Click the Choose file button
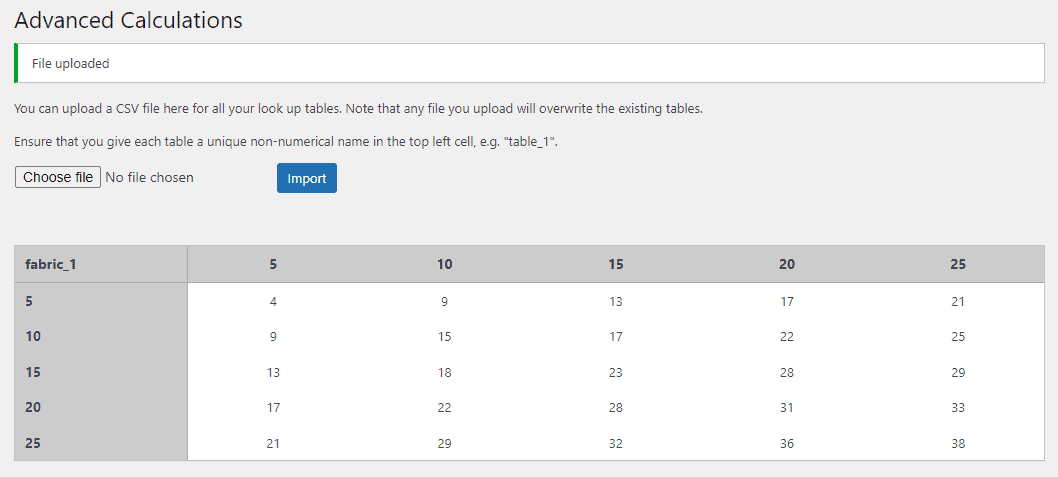The width and height of the screenshot is (1058, 477). [58, 177]
